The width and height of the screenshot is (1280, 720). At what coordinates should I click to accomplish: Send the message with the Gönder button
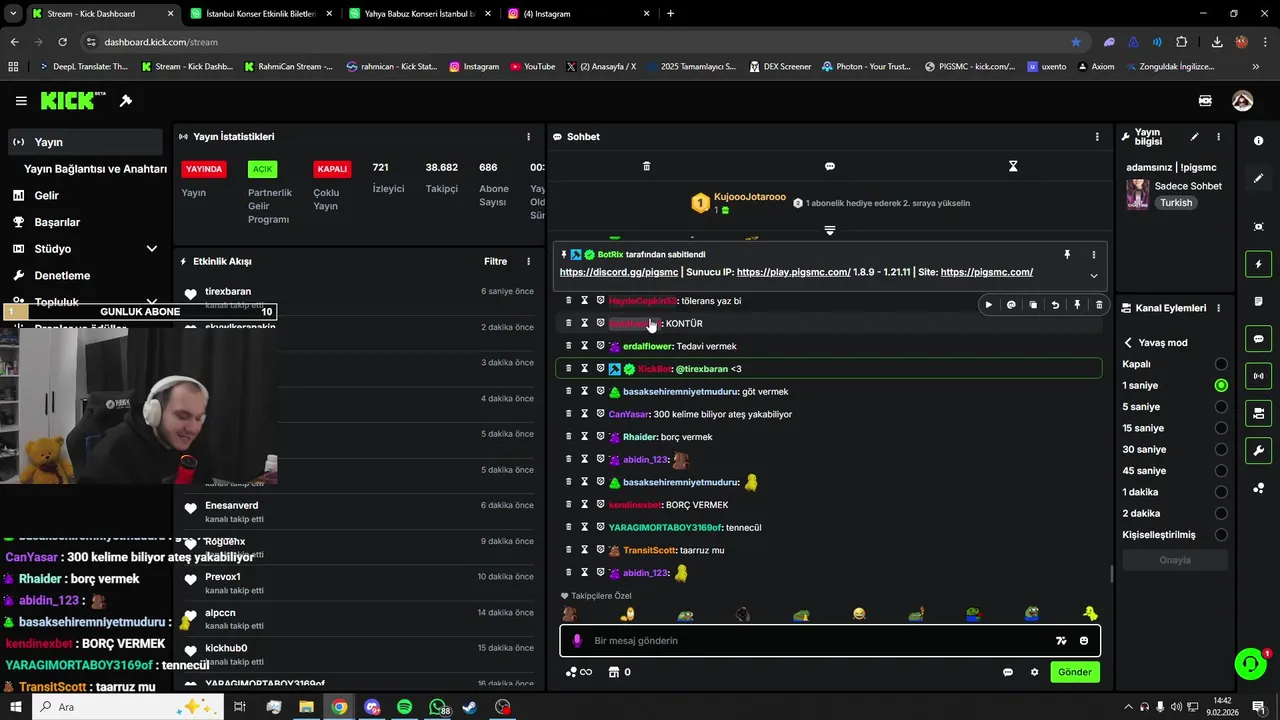click(1075, 672)
